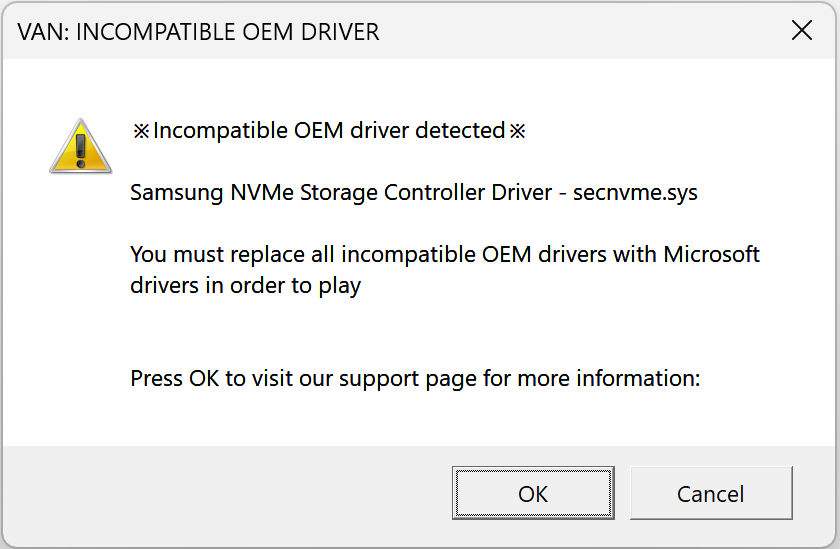Click the 'Samsung NVMe Storage Controller Driver' text
The height and width of the screenshot is (549, 840).
coord(341,193)
